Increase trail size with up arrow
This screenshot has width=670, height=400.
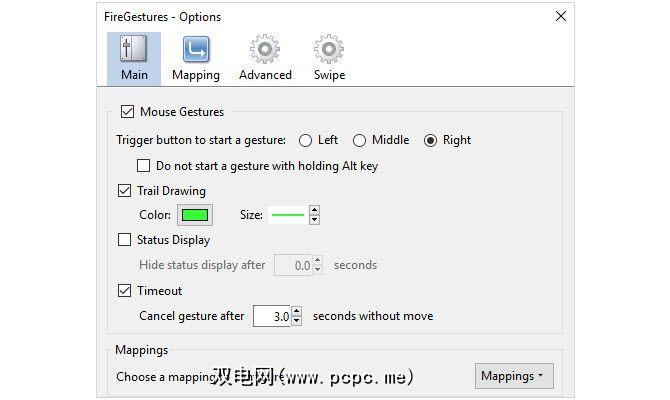tap(314, 210)
